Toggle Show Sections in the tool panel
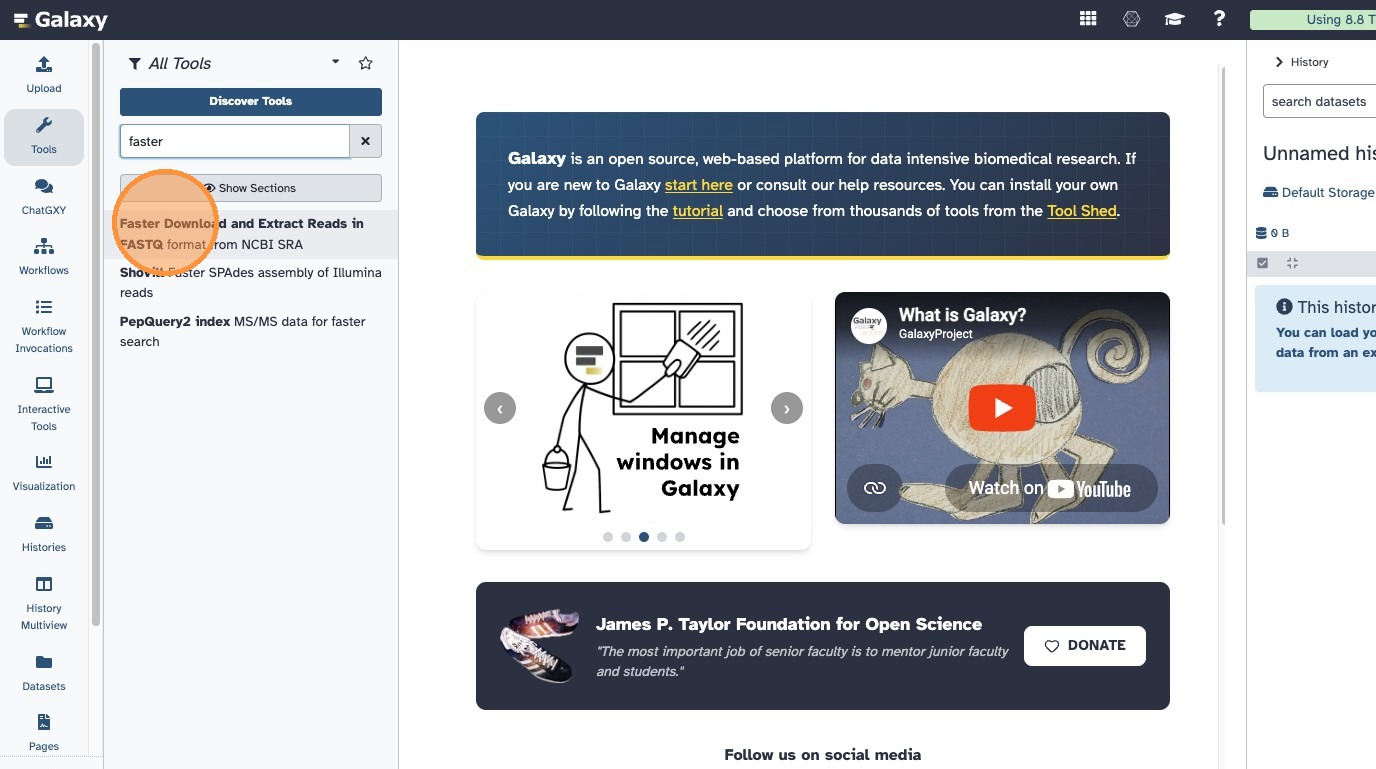Viewport: 1376px width, 769px height. (x=251, y=188)
